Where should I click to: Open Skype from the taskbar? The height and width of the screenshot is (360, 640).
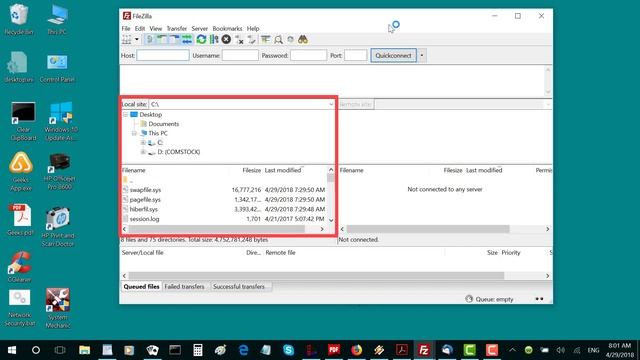point(289,350)
